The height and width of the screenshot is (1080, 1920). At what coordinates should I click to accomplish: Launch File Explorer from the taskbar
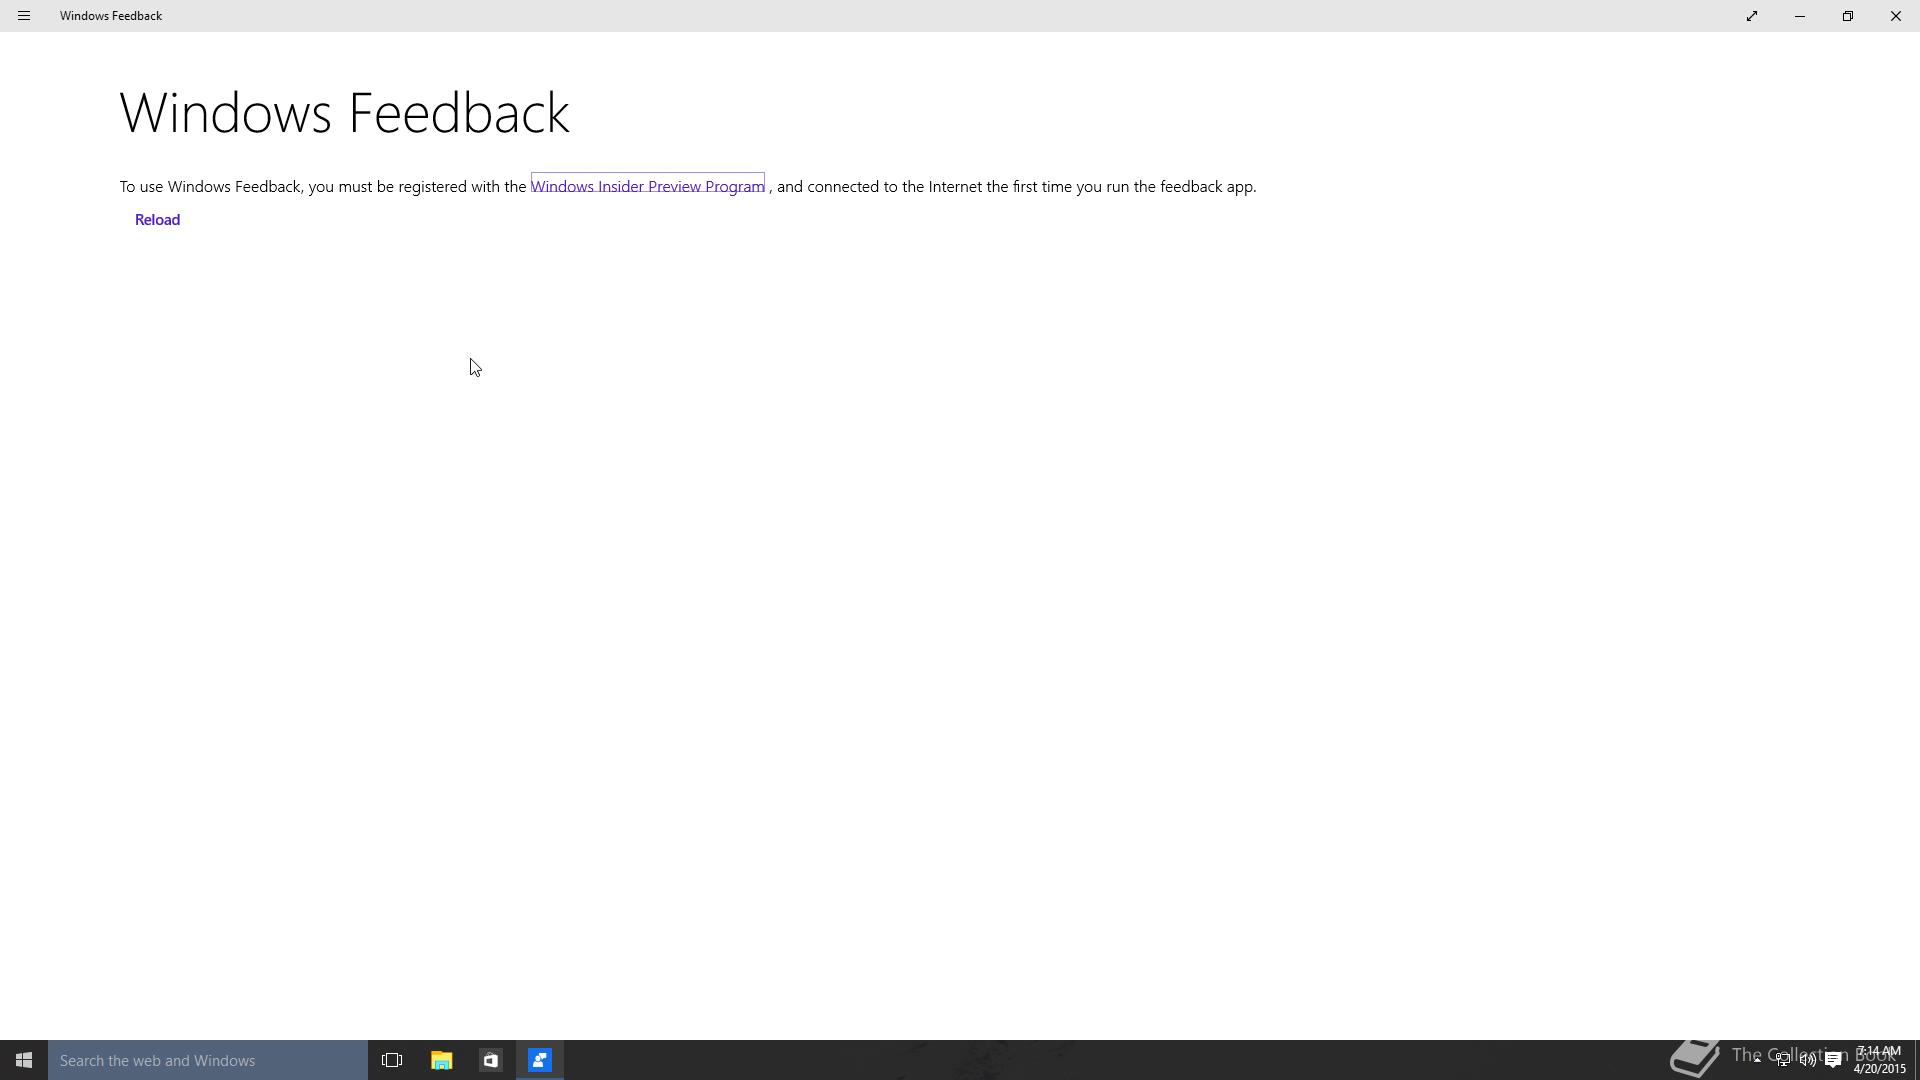coord(441,1060)
